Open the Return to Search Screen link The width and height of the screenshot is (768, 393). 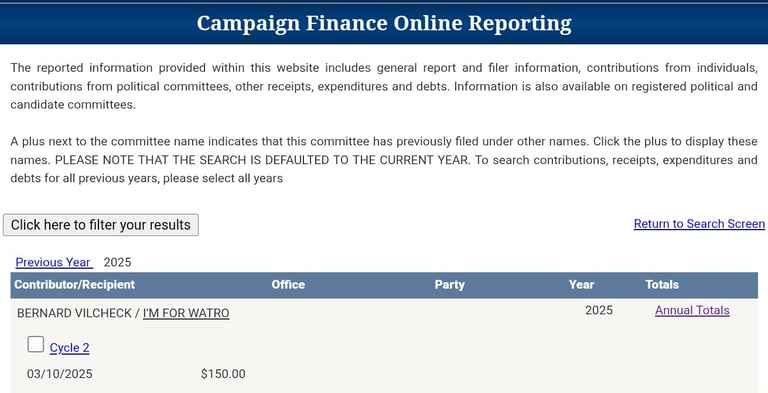point(699,224)
